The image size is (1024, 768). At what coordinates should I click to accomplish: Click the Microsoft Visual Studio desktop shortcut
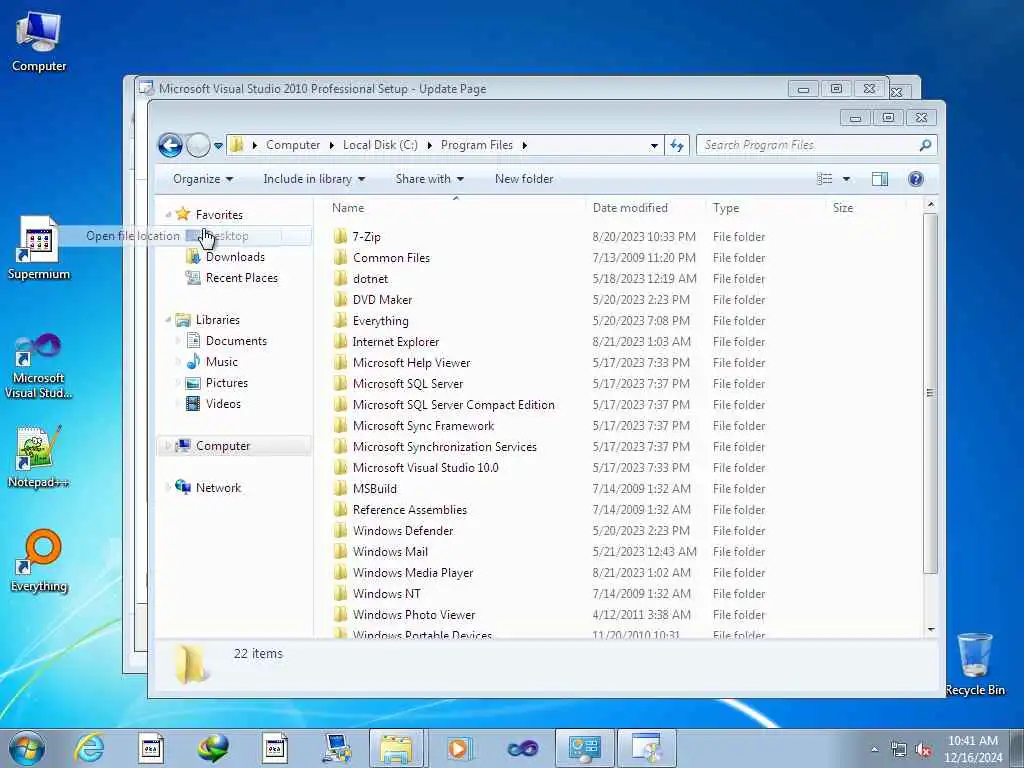39,366
